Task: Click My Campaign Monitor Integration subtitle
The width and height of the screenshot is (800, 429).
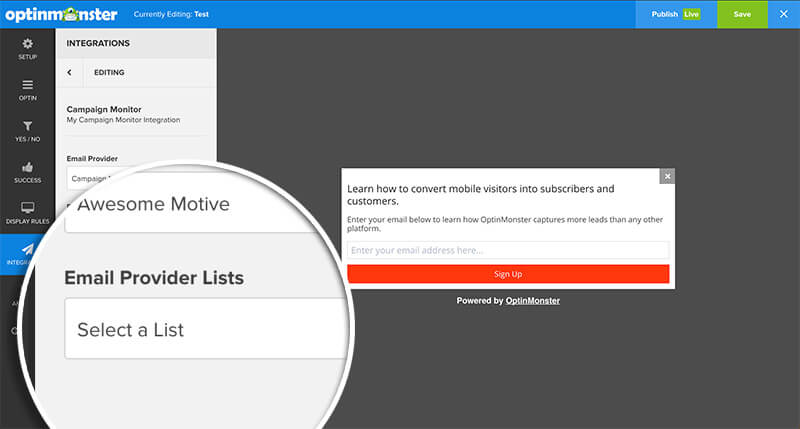Action: 123,120
